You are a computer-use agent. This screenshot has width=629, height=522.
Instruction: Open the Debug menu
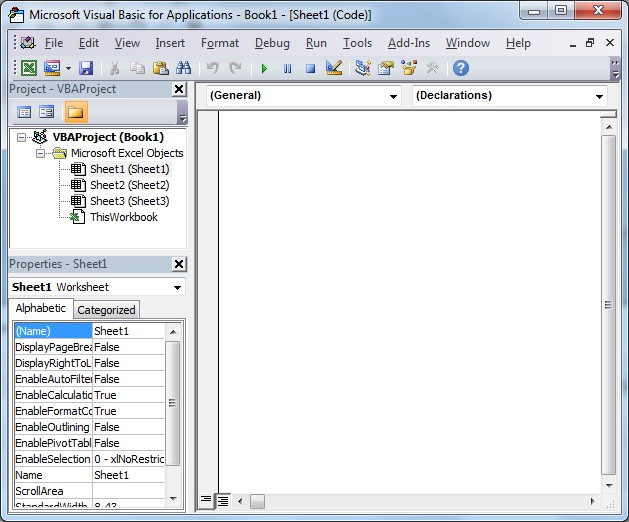(272, 43)
